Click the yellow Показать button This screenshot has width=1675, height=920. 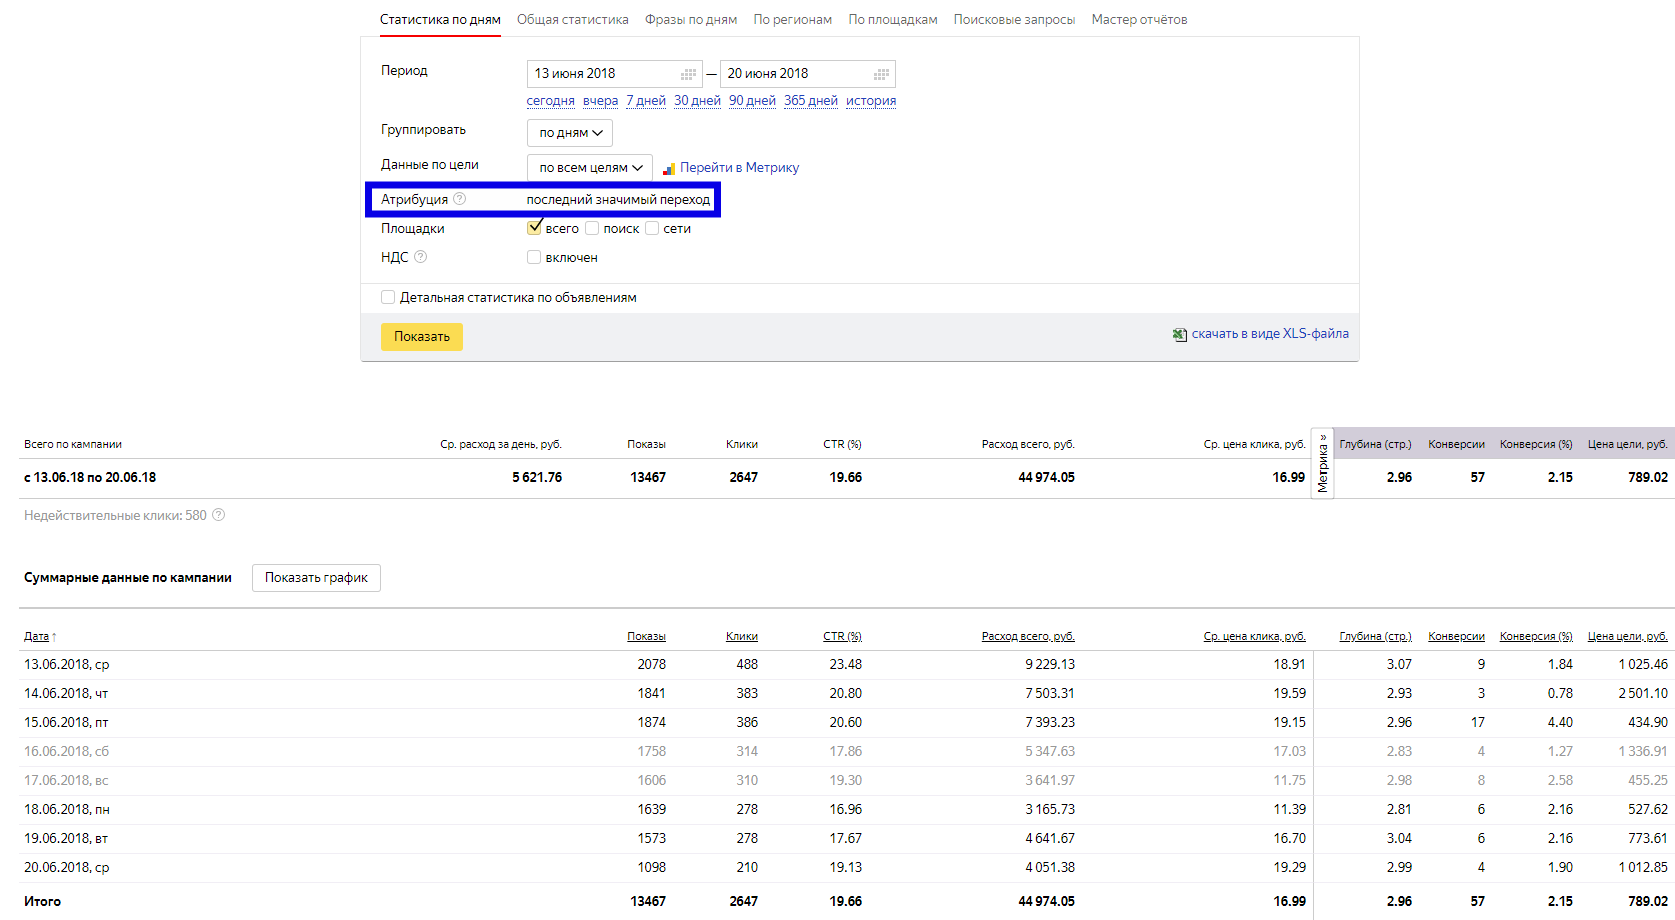tap(422, 337)
